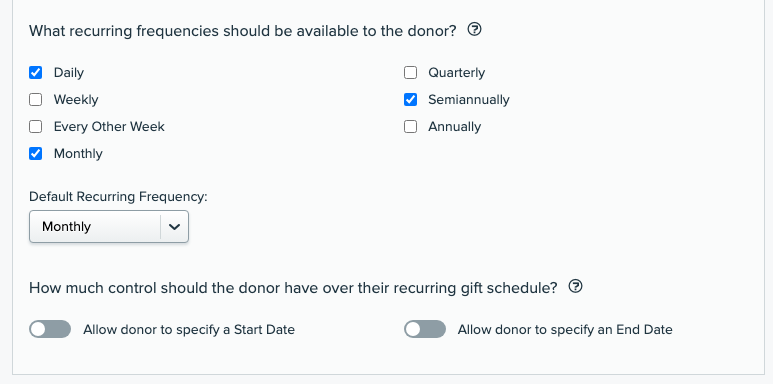Click the 'Quarterly' label text

pyautogui.click(x=457, y=72)
